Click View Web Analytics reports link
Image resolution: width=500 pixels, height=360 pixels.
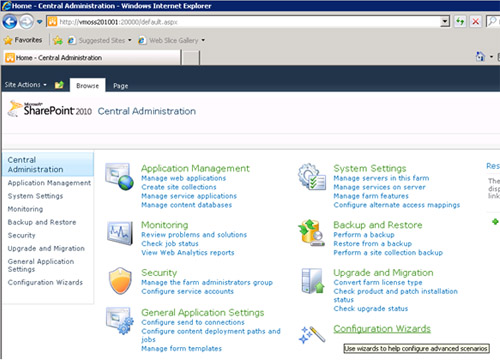pyautogui.click(x=188, y=253)
